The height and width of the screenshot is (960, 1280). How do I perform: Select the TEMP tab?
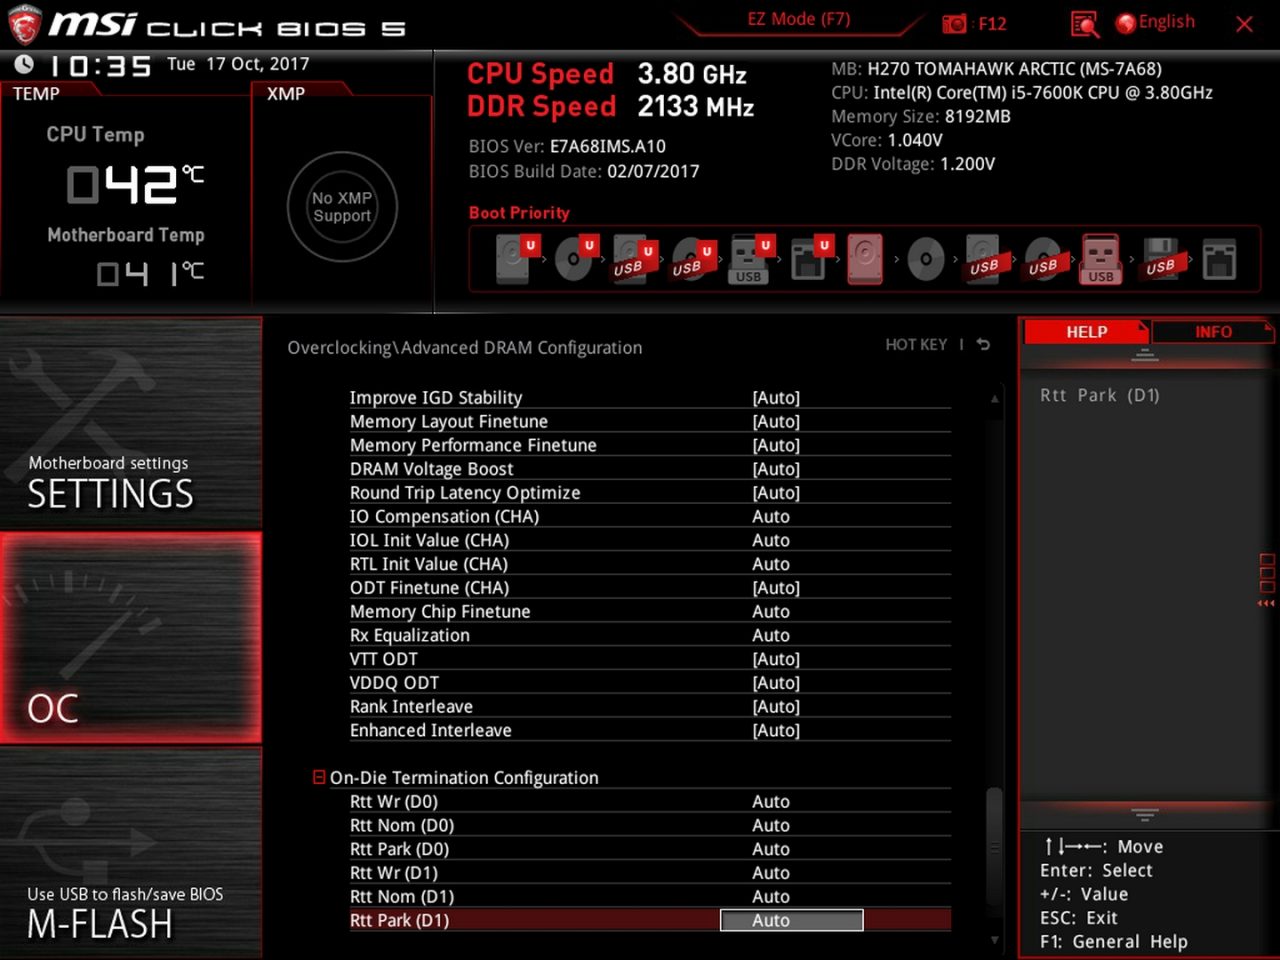point(37,94)
